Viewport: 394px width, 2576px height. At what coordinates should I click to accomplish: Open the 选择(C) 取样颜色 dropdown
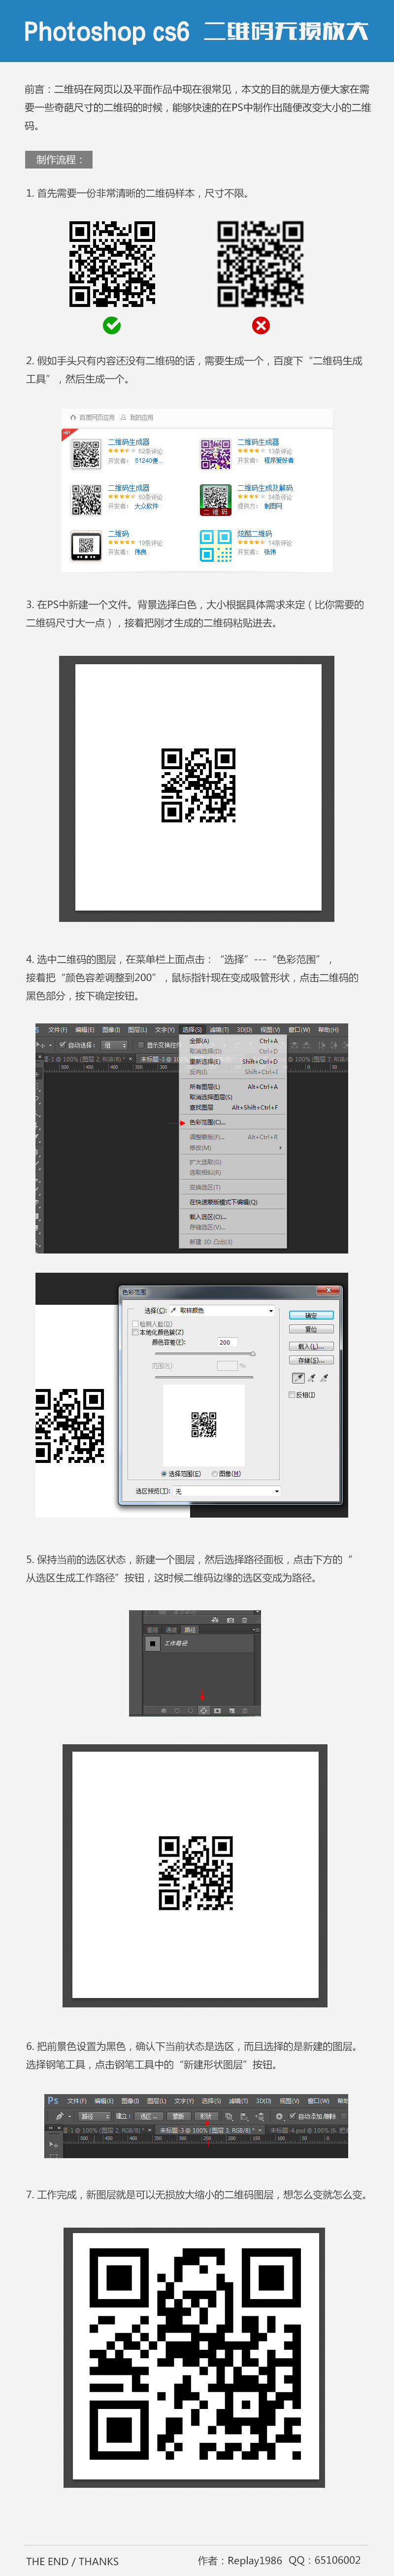(x=223, y=1311)
